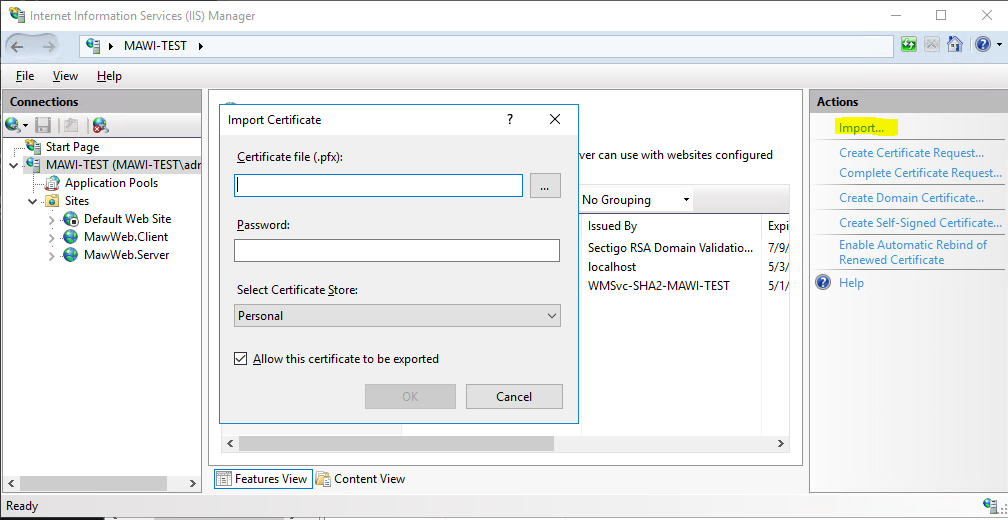Click right arrow of certificate list scrollbar
The width and height of the screenshot is (1008, 520).
point(781,444)
